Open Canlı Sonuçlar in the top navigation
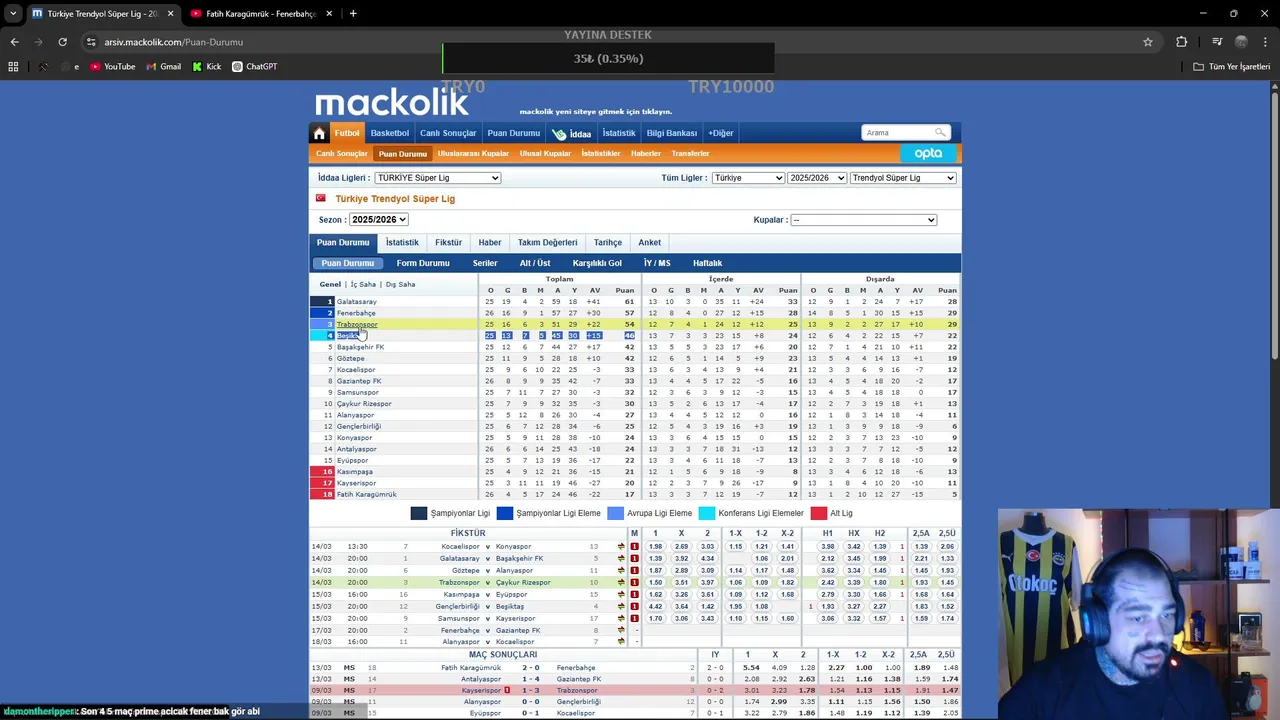 pyautogui.click(x=448, y=133)
